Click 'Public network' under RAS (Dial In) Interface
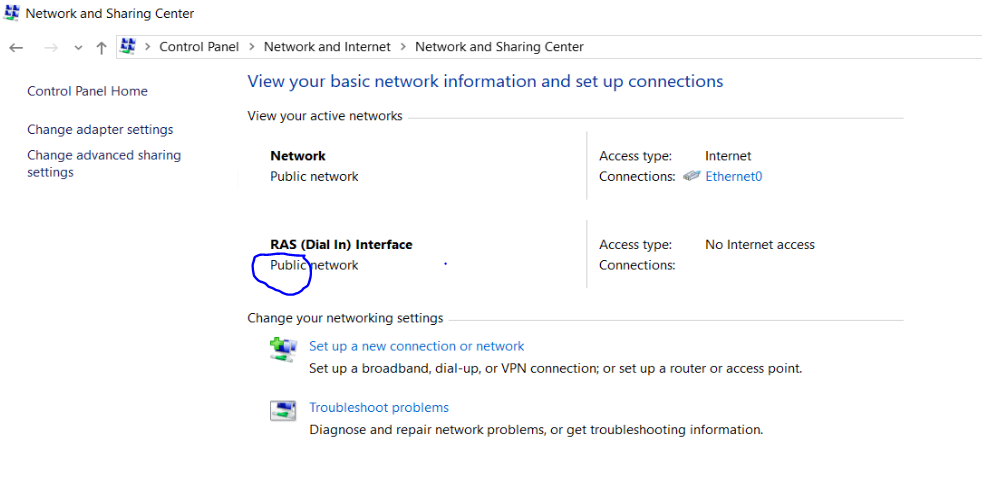982x504 pixels. 314,265
